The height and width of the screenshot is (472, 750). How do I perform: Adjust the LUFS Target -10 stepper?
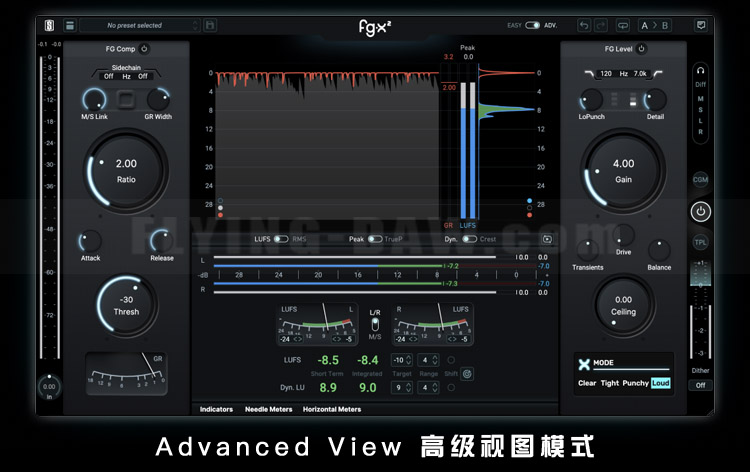coord(402,360)
